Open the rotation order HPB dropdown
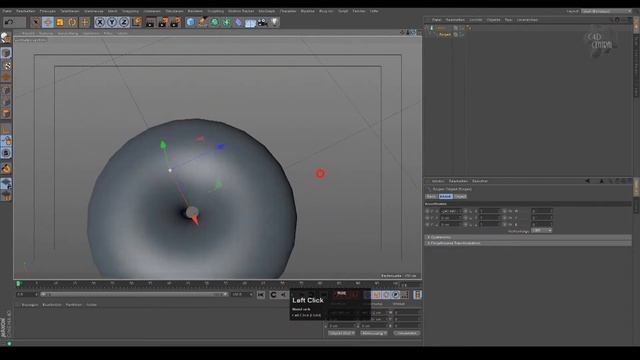640x360 pixels. 542,231
